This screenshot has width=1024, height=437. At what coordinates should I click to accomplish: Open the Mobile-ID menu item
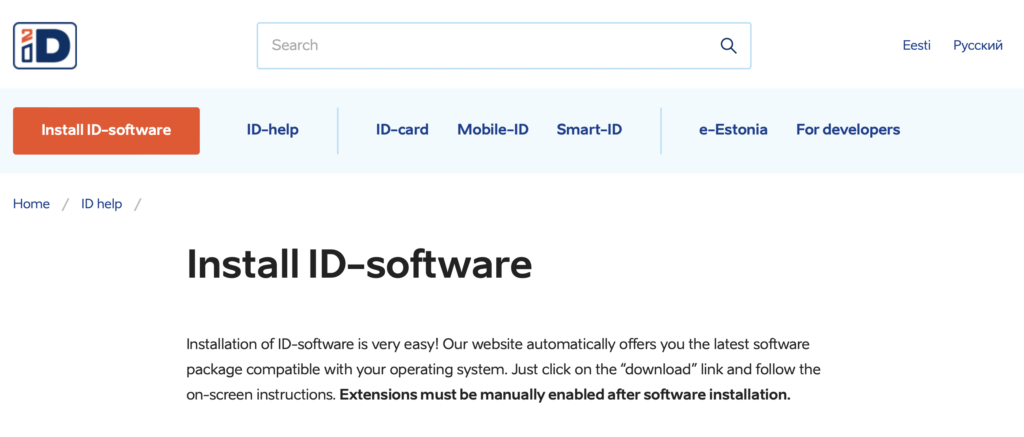pyautogui.click(x=493, y=130)
